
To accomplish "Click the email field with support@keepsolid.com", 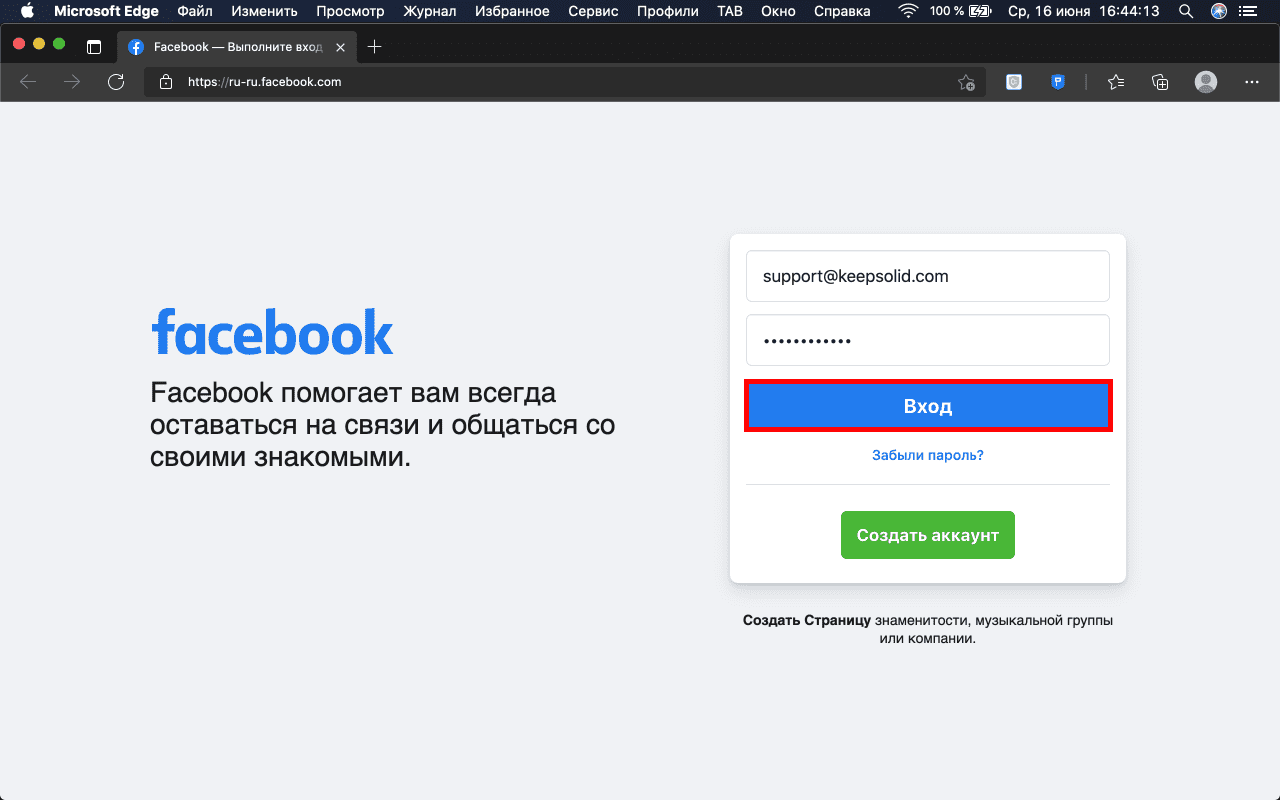I will [x=927, y=276].
